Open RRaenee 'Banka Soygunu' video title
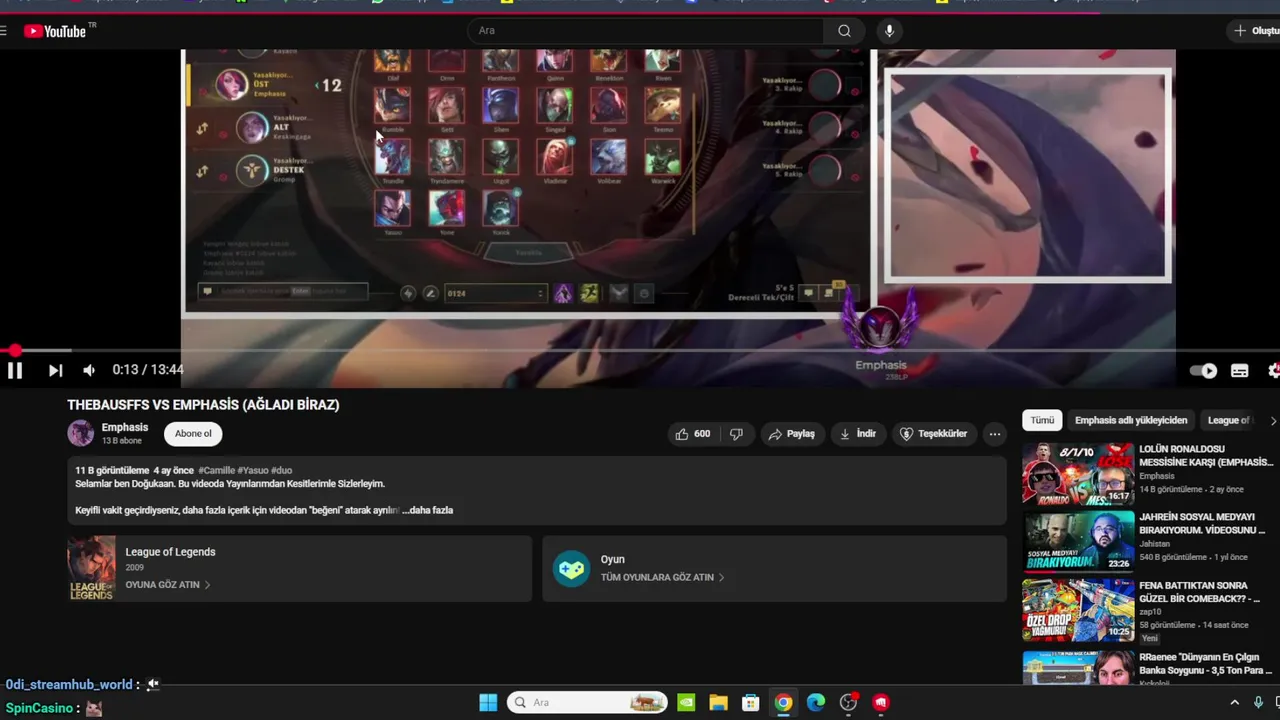 click(1206, 664)
